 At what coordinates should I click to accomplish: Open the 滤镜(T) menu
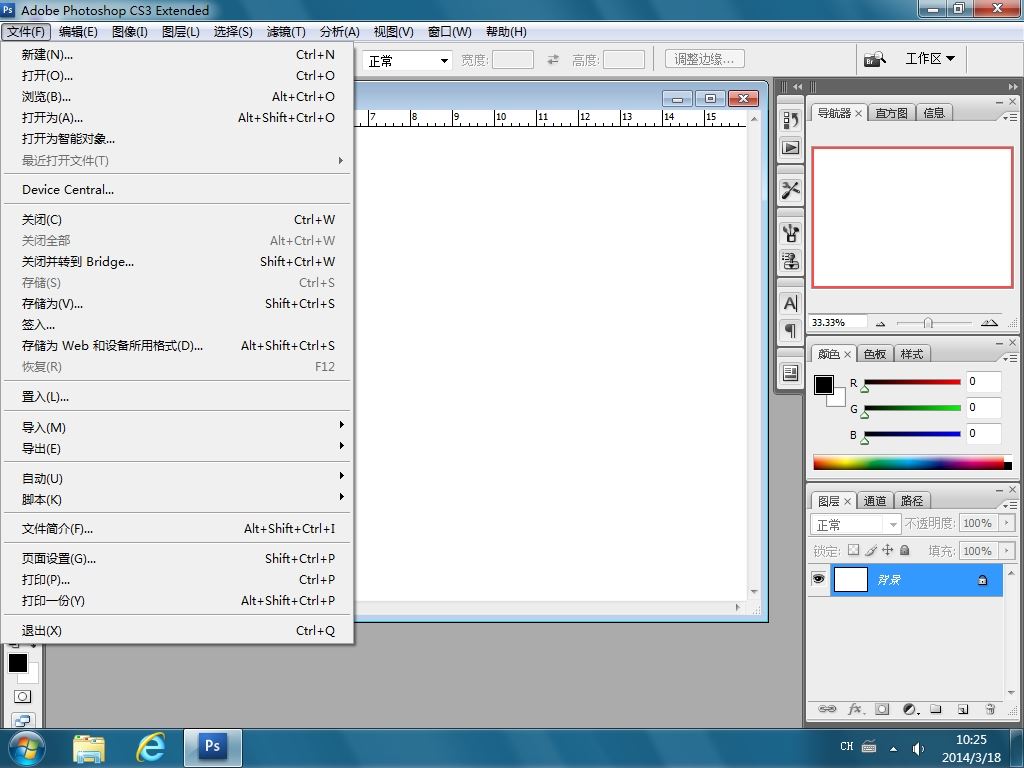[285, 31]
